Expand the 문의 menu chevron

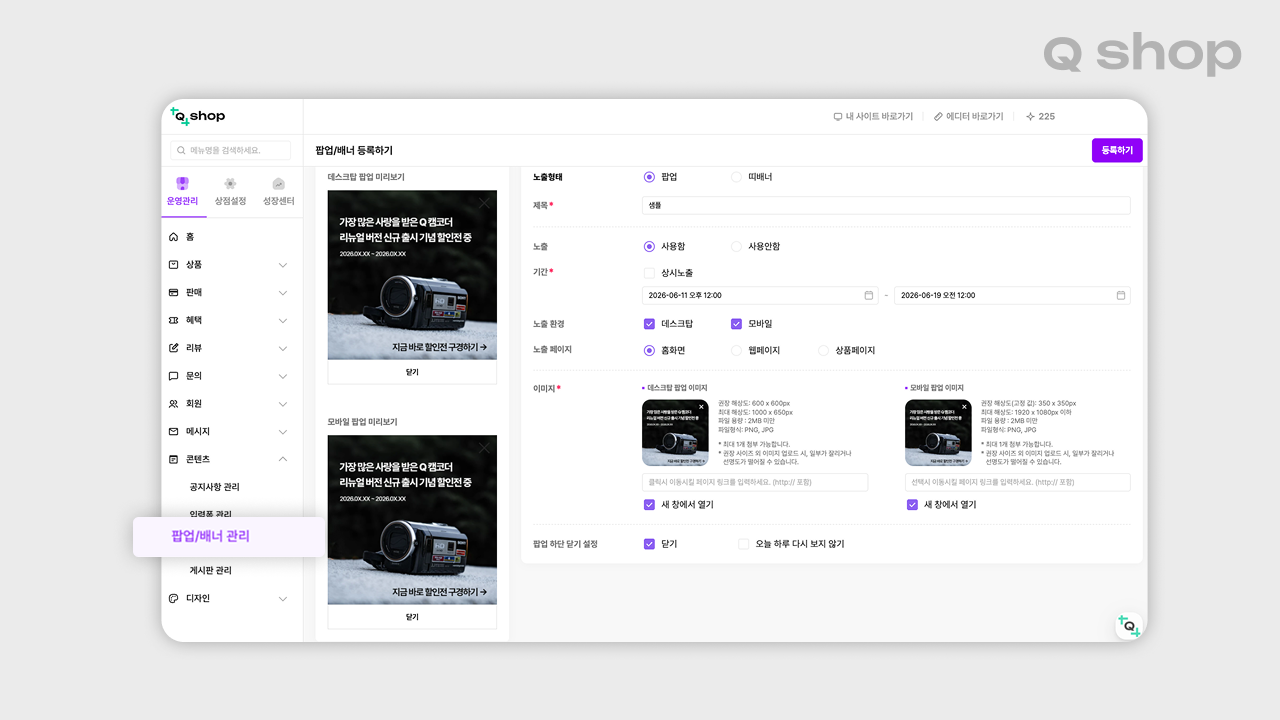(x=283, y=376)
